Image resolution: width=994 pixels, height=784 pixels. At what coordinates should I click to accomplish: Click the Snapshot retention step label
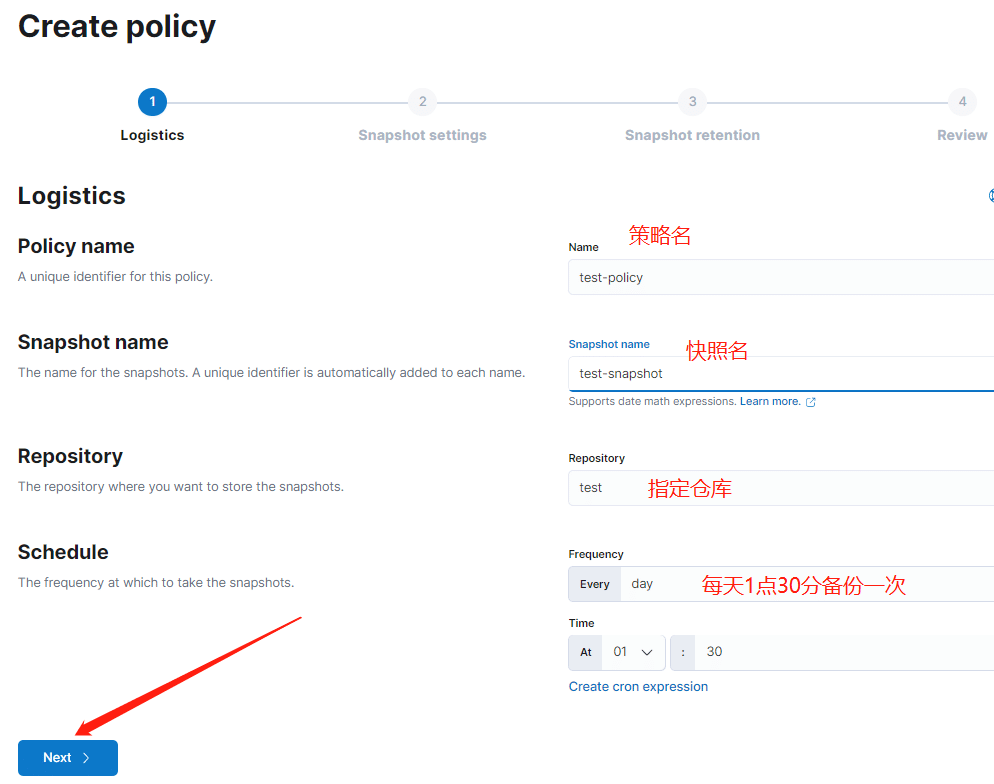[692, 135]
